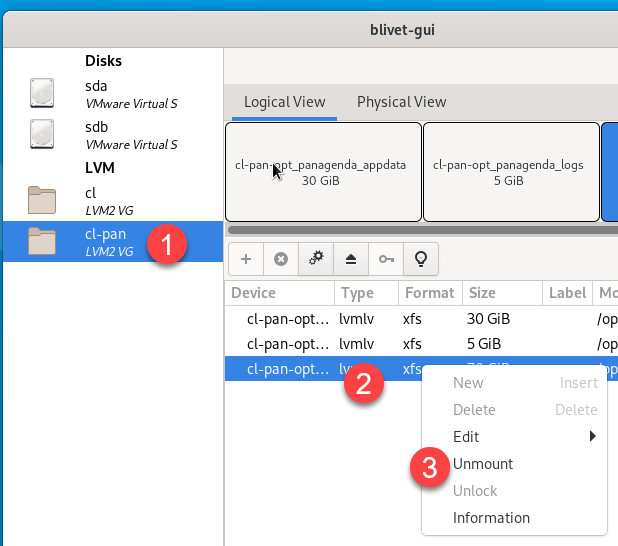Select the cl-pan-opt_panagenda_appdata block
Viewport: 618px width, 546px height.
coord(323,172)
